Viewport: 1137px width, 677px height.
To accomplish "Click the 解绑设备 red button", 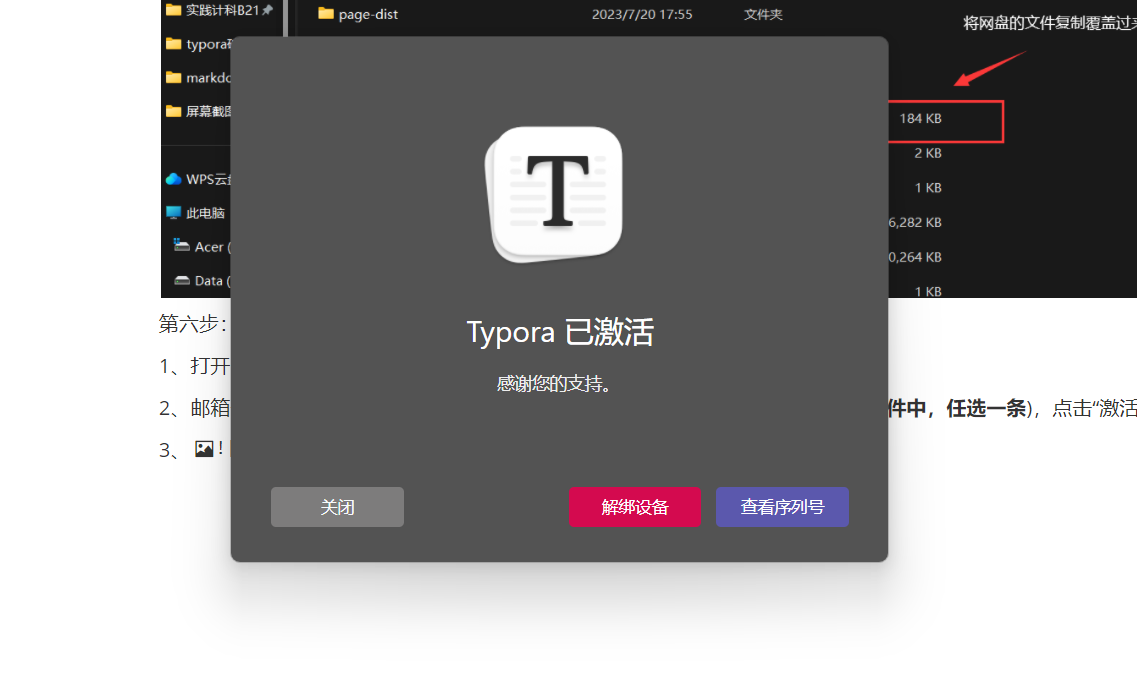I will coord(634,507).
